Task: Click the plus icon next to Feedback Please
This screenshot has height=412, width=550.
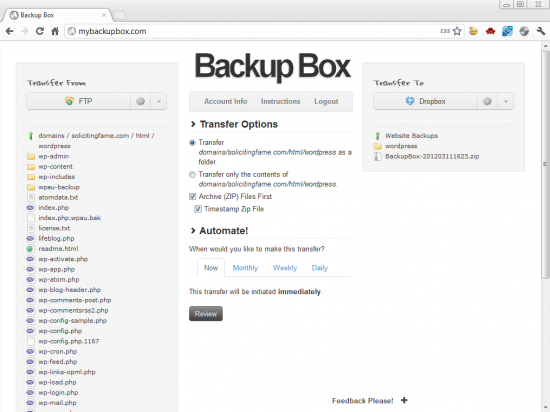Action: [404, 400]
